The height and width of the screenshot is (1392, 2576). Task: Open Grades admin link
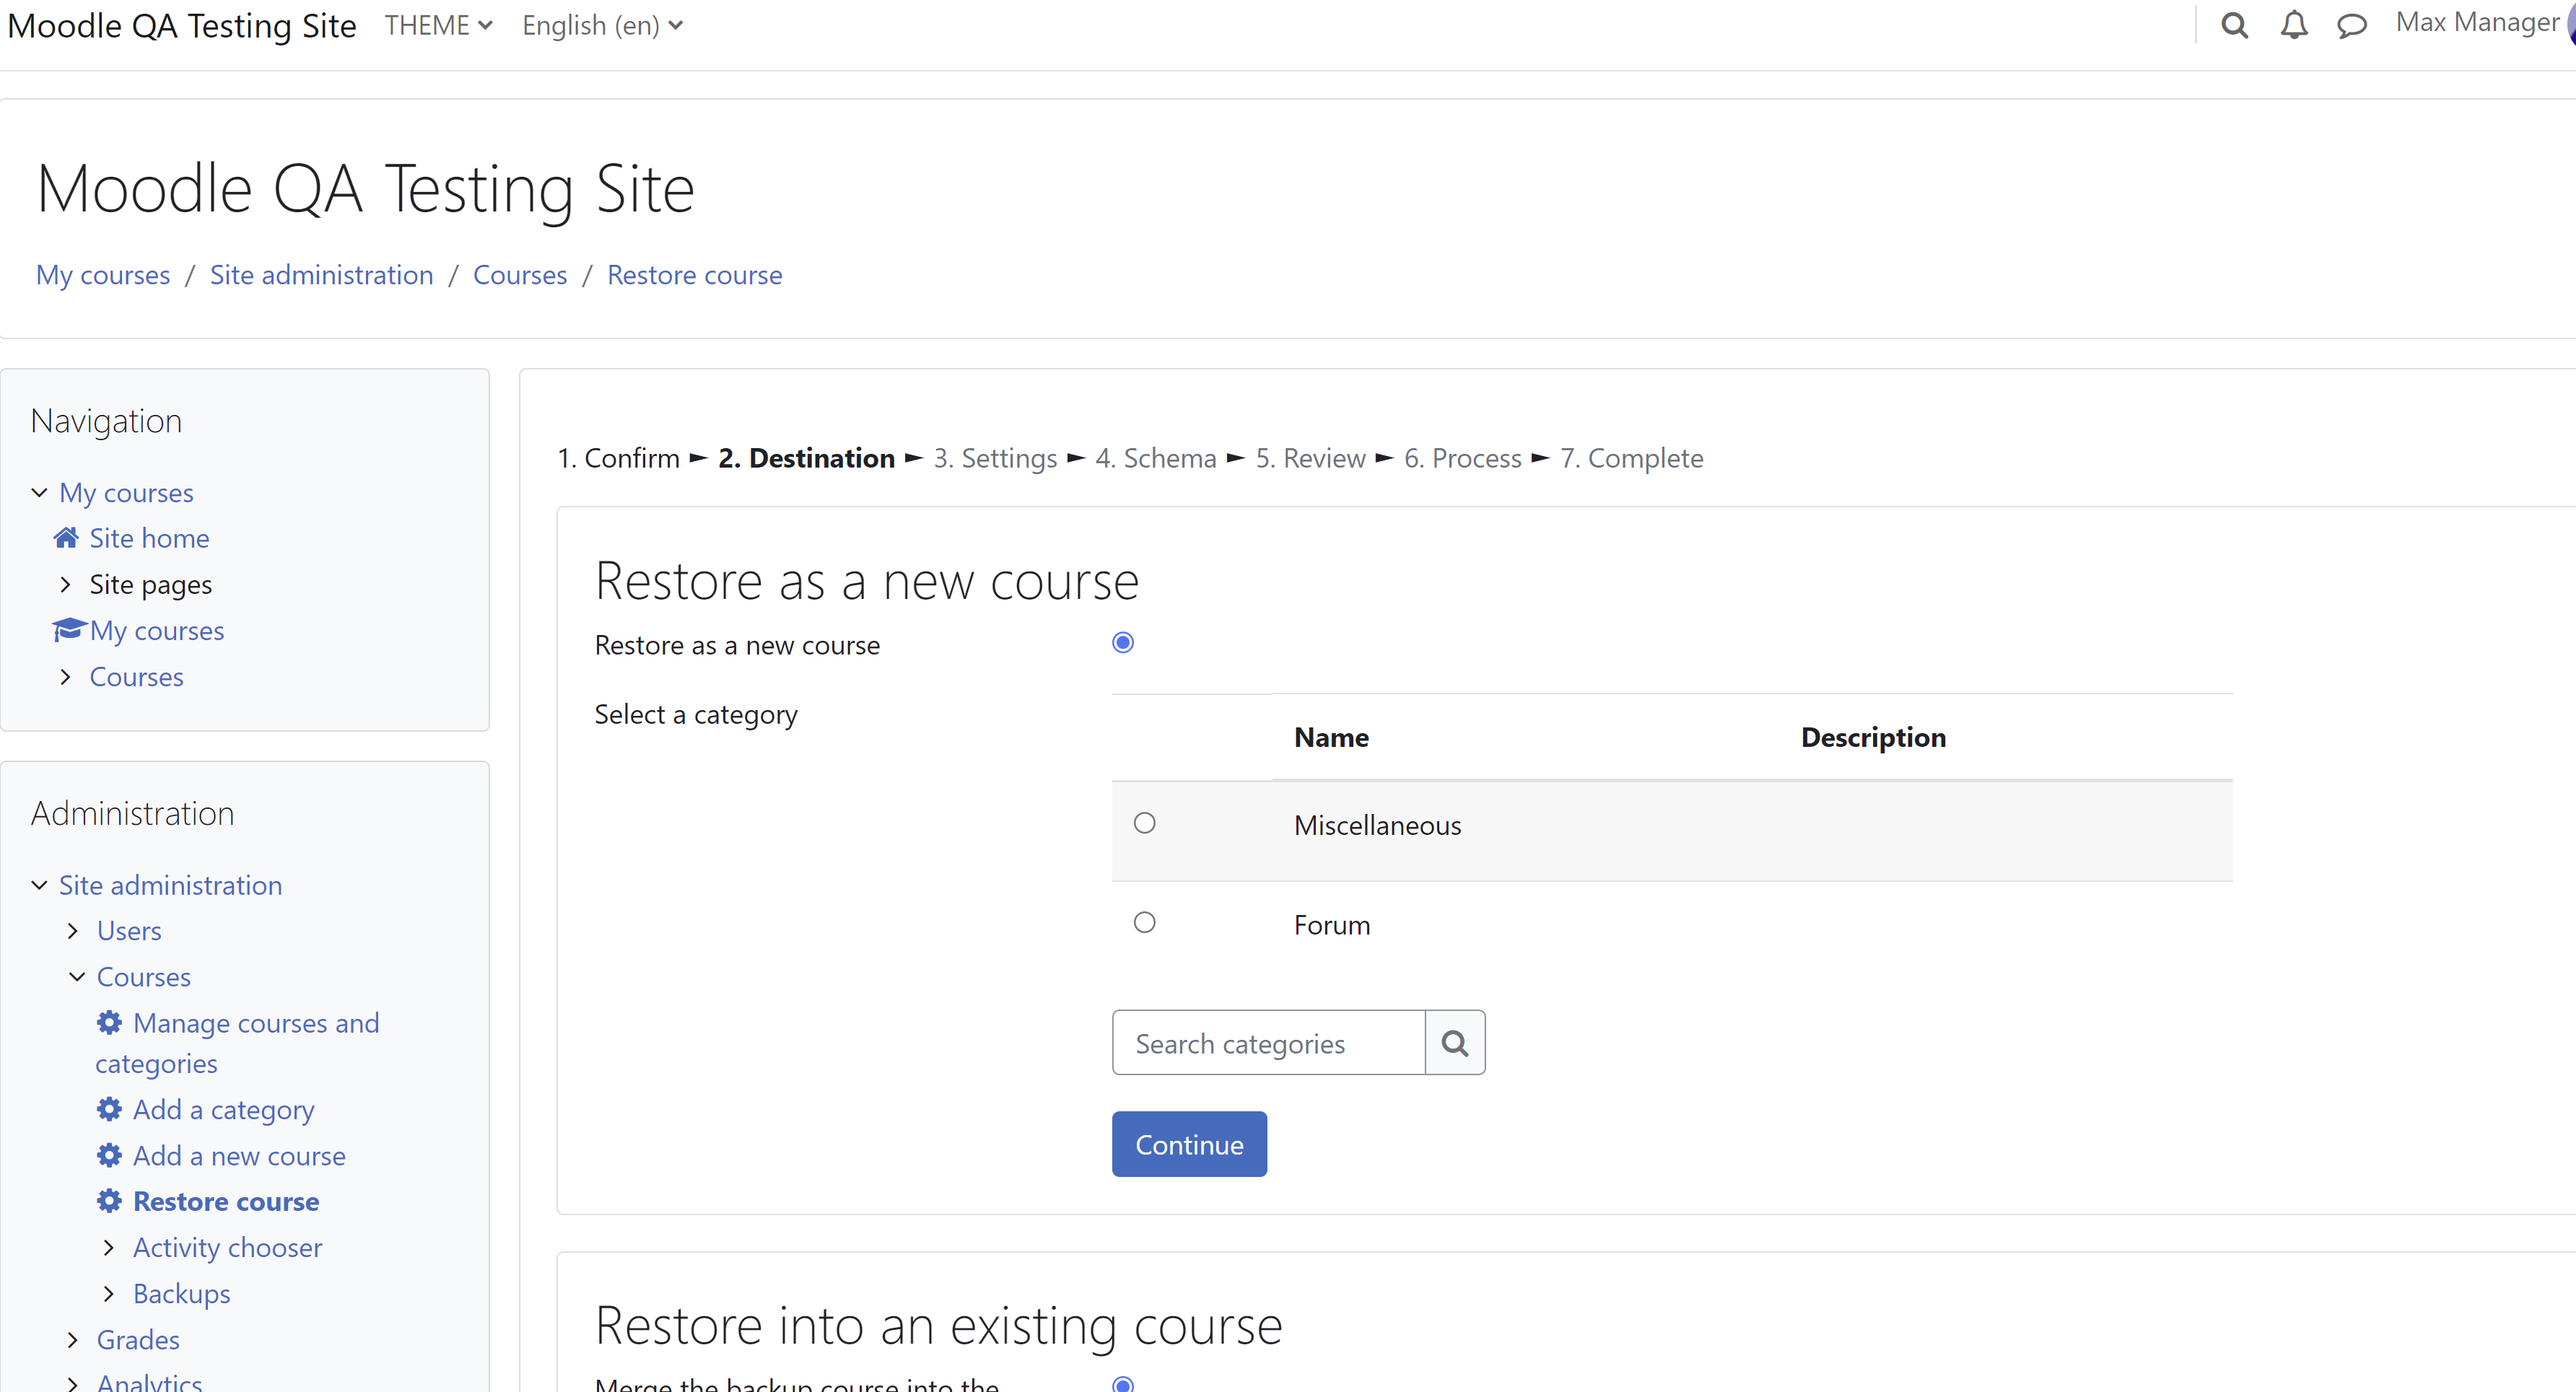(x=138, y=1340)
